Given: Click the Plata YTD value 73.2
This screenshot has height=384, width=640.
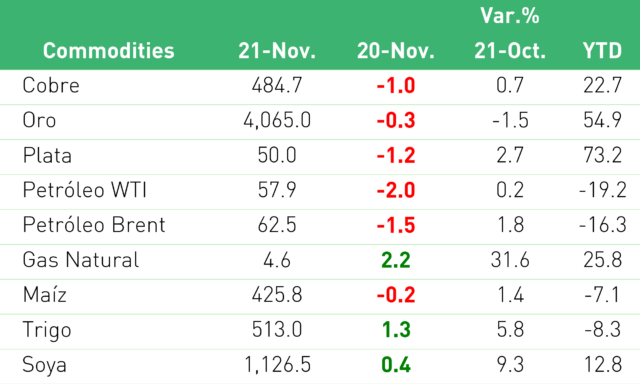Looking at the screenshot, I should pyautogui.click(x=602, y=155).
